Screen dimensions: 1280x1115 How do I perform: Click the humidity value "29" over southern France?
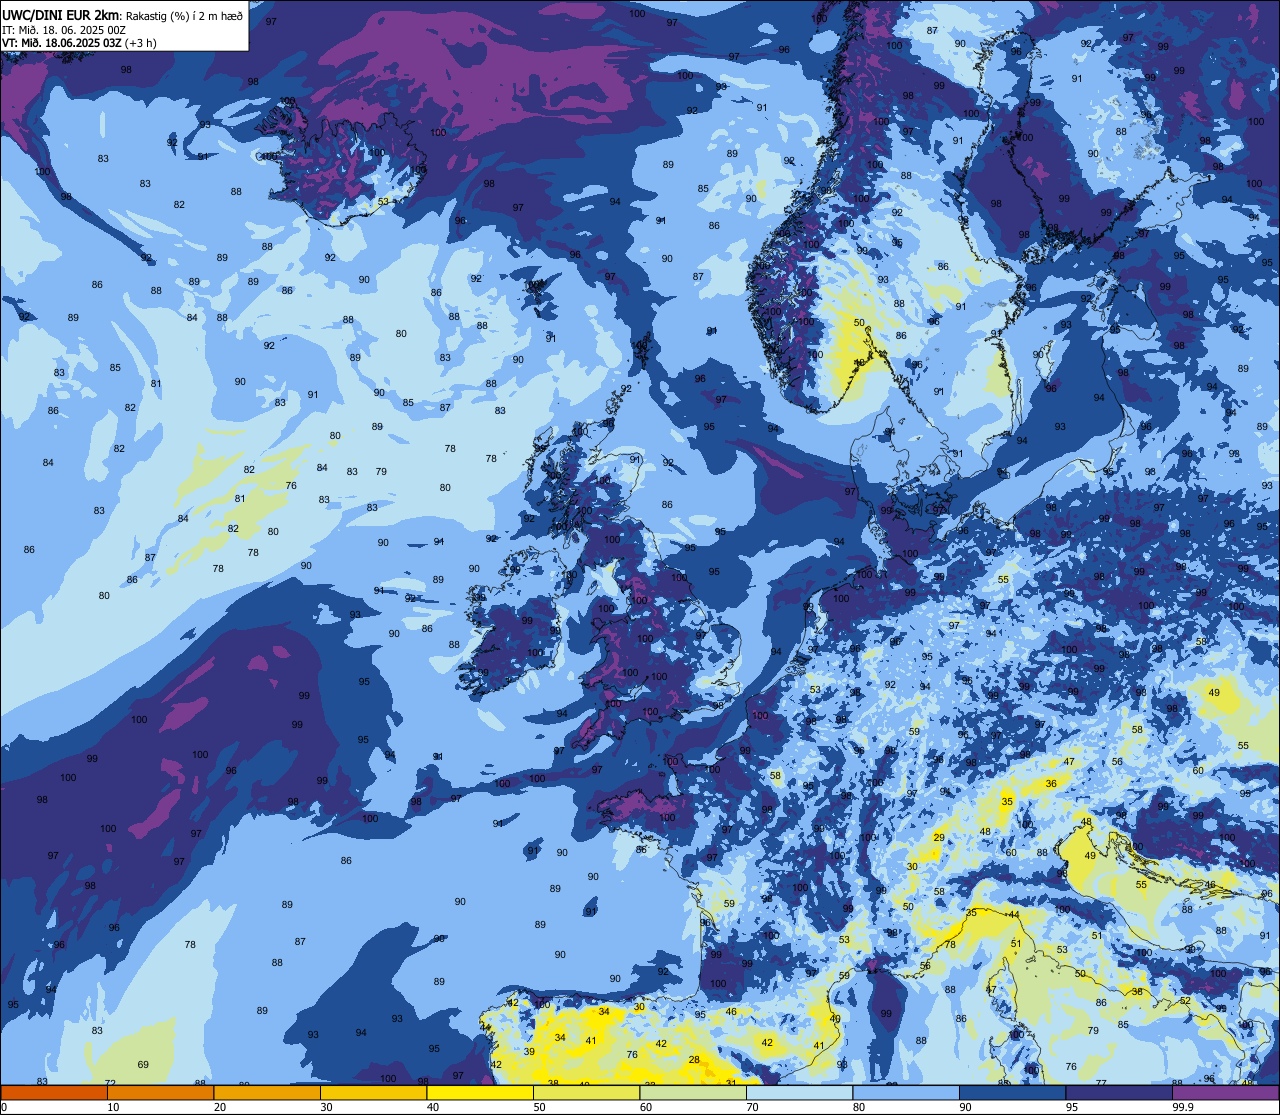click(939, 838)
